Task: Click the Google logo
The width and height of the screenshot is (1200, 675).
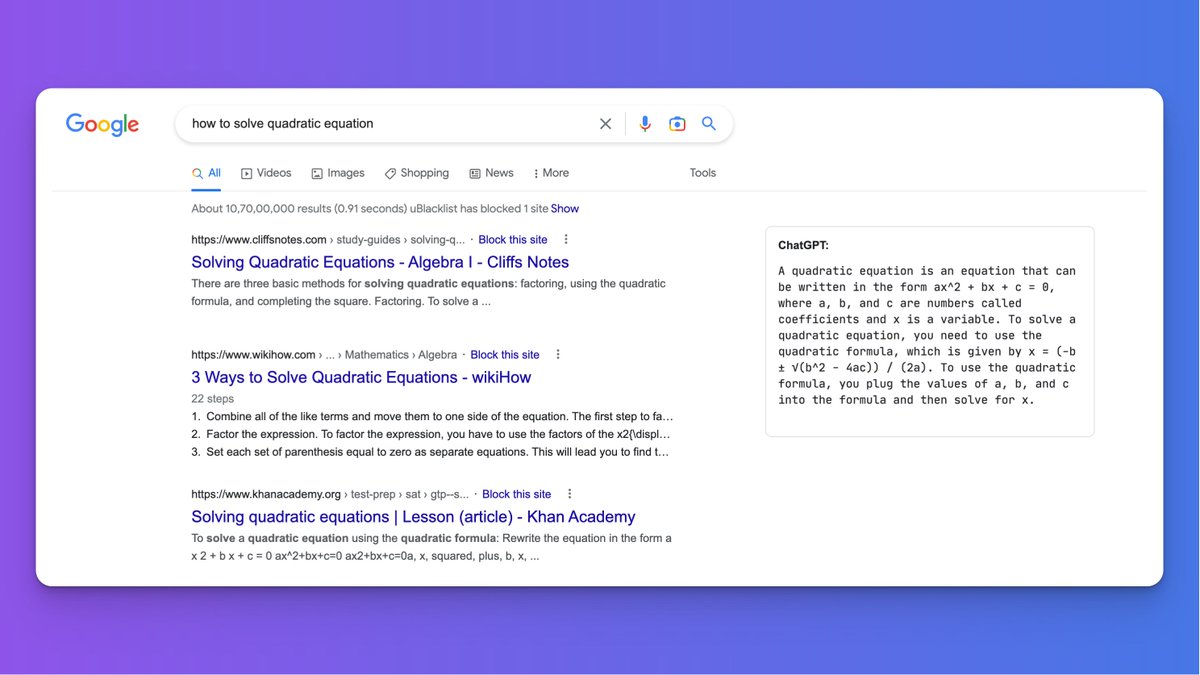Action: click(102, 124)
